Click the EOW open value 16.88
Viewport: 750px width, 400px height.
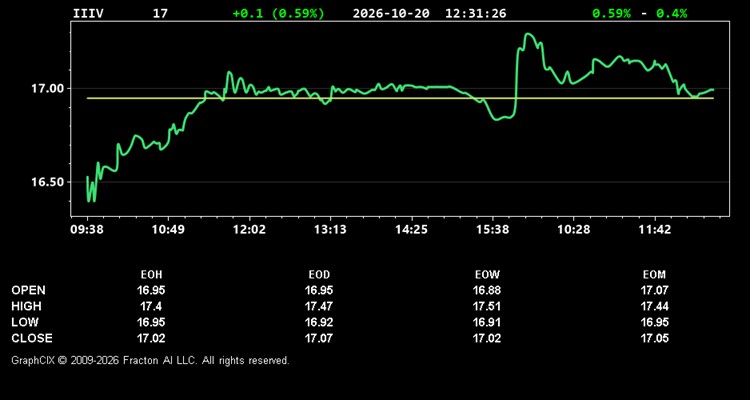point(487,290)
